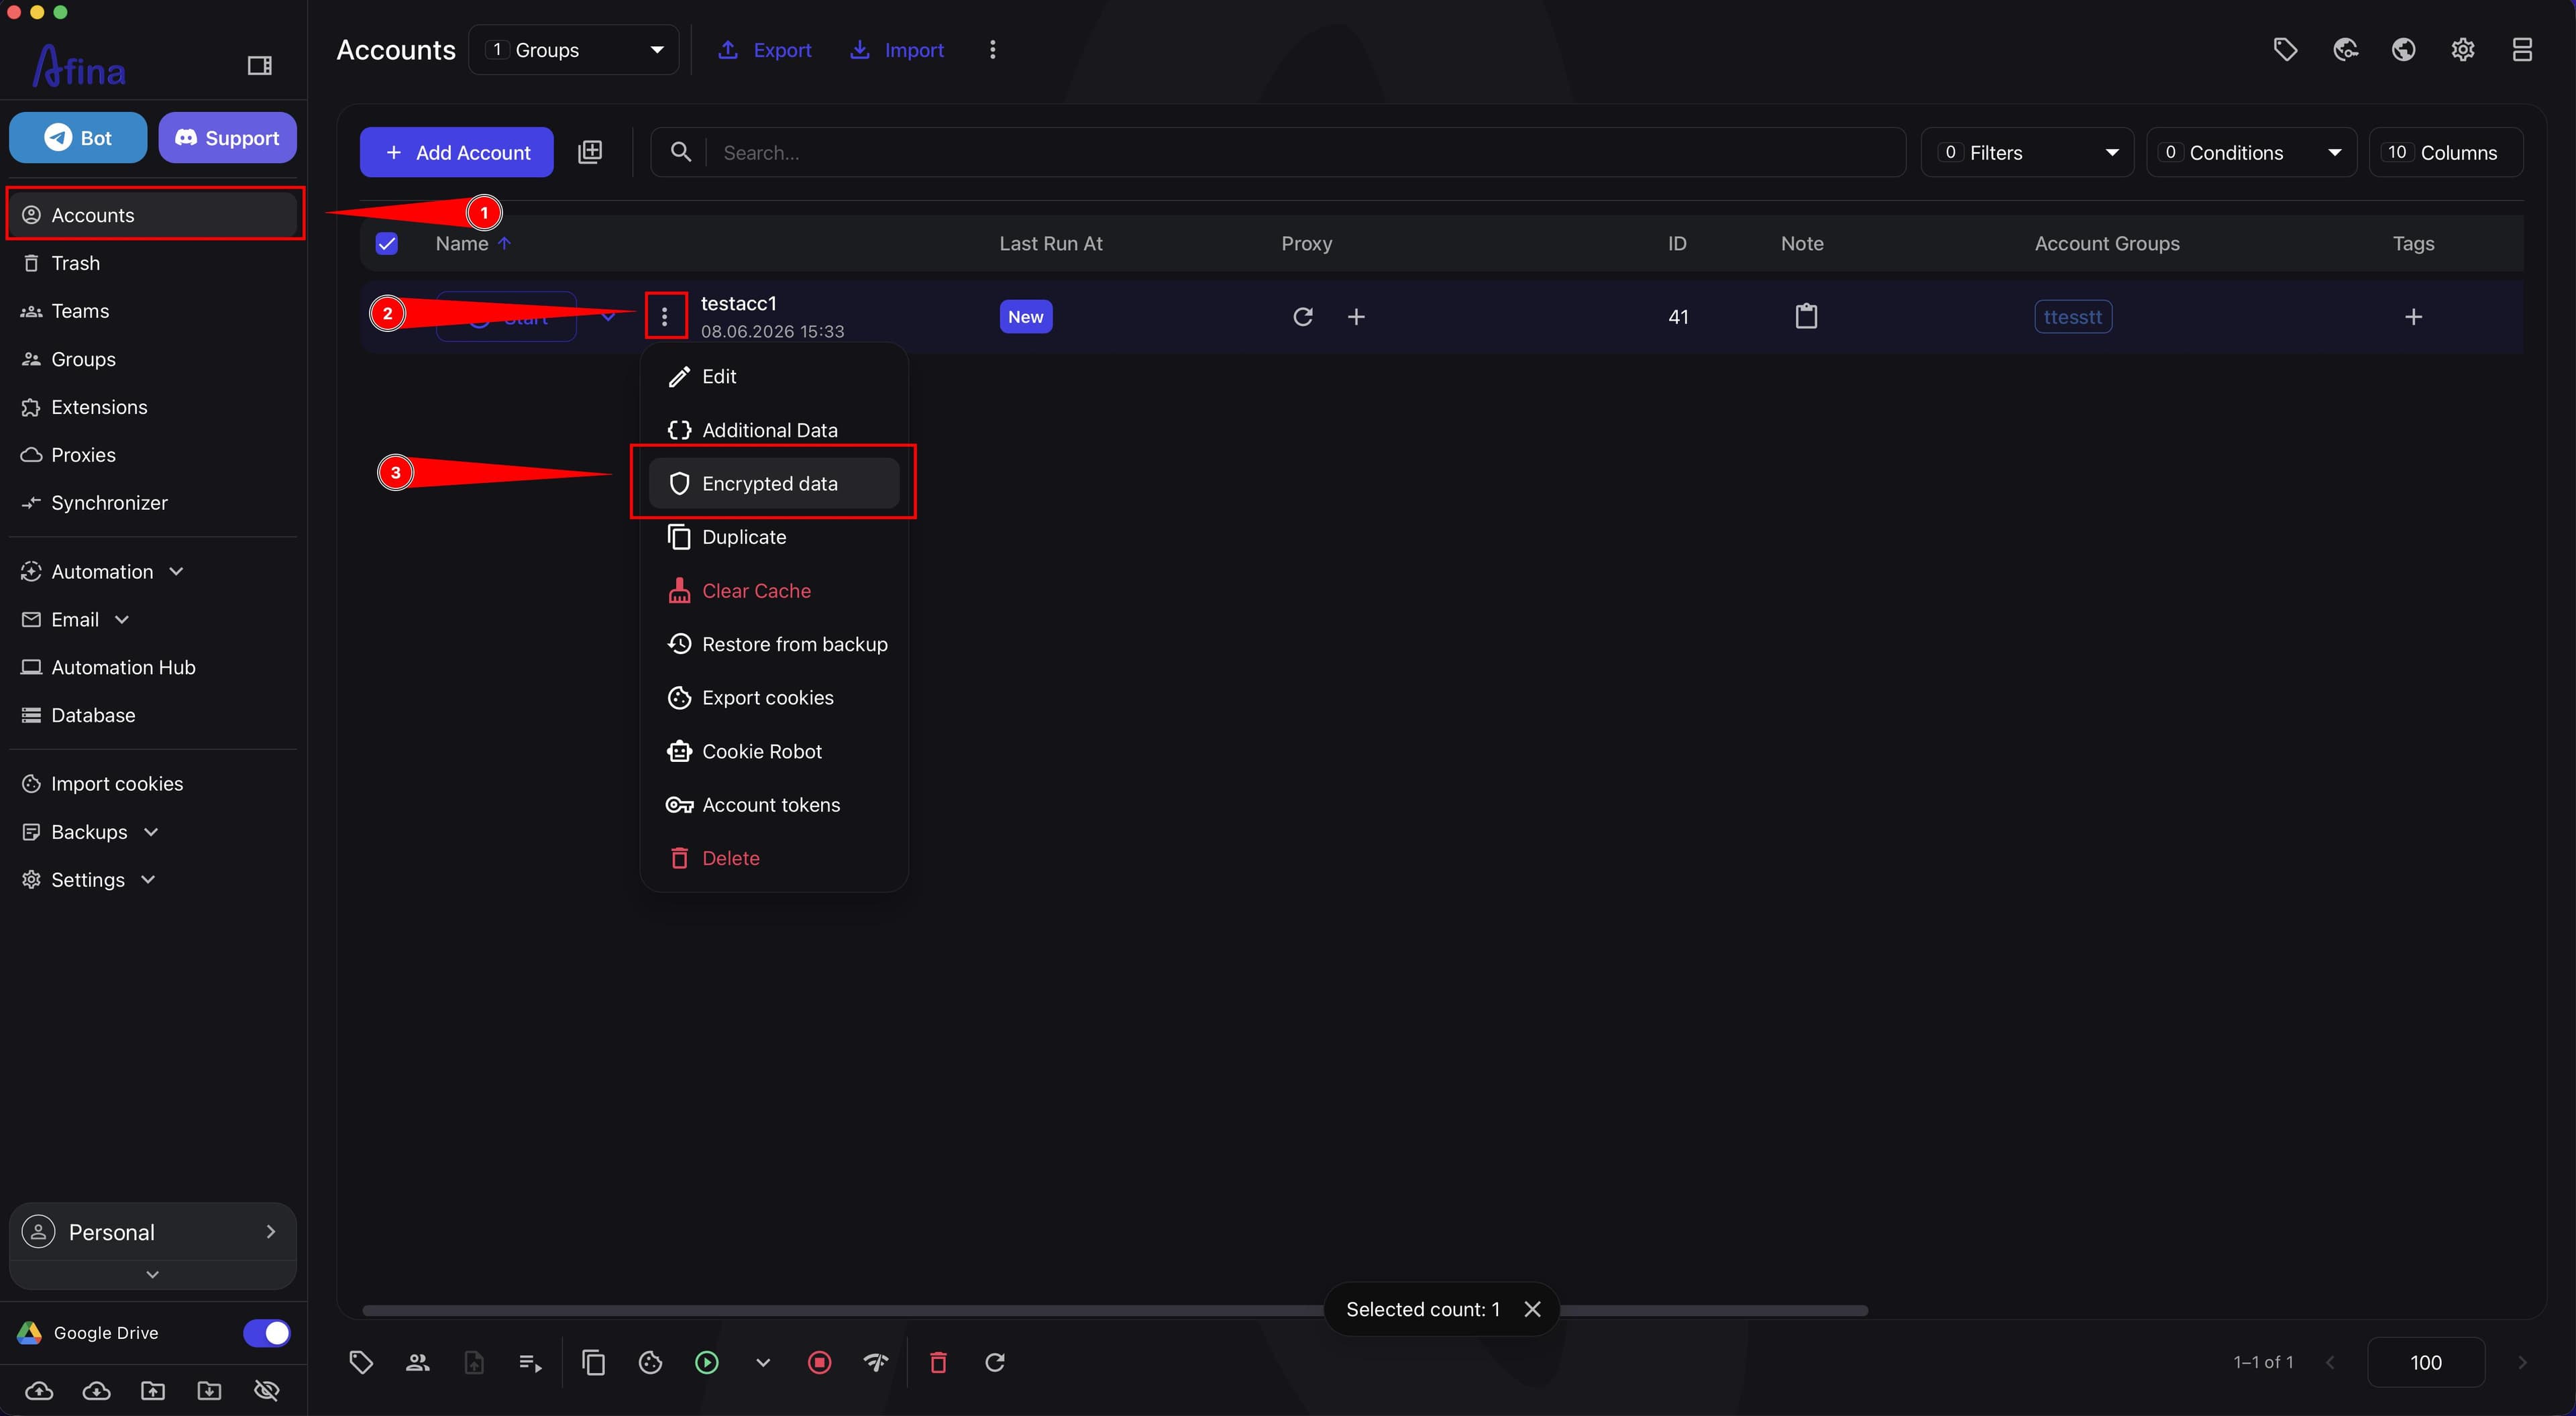Open the Filters dropdown

coord(2027,152)
